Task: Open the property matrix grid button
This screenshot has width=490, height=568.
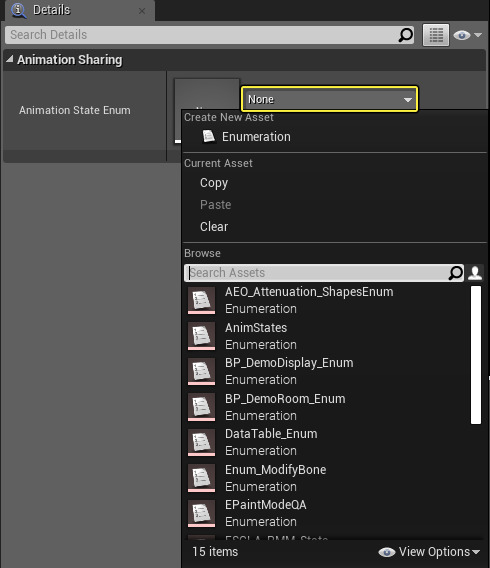Action: 436,35
